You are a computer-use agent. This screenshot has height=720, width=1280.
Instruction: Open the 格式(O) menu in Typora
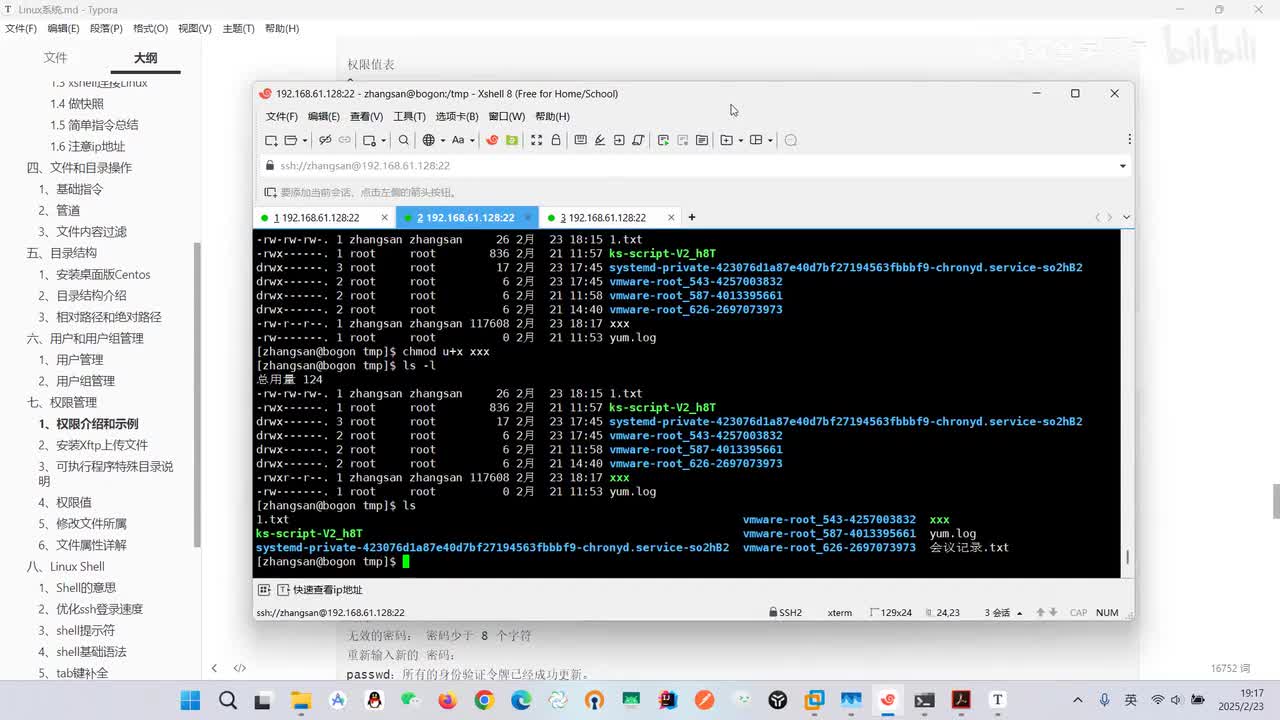pos(150,29)
